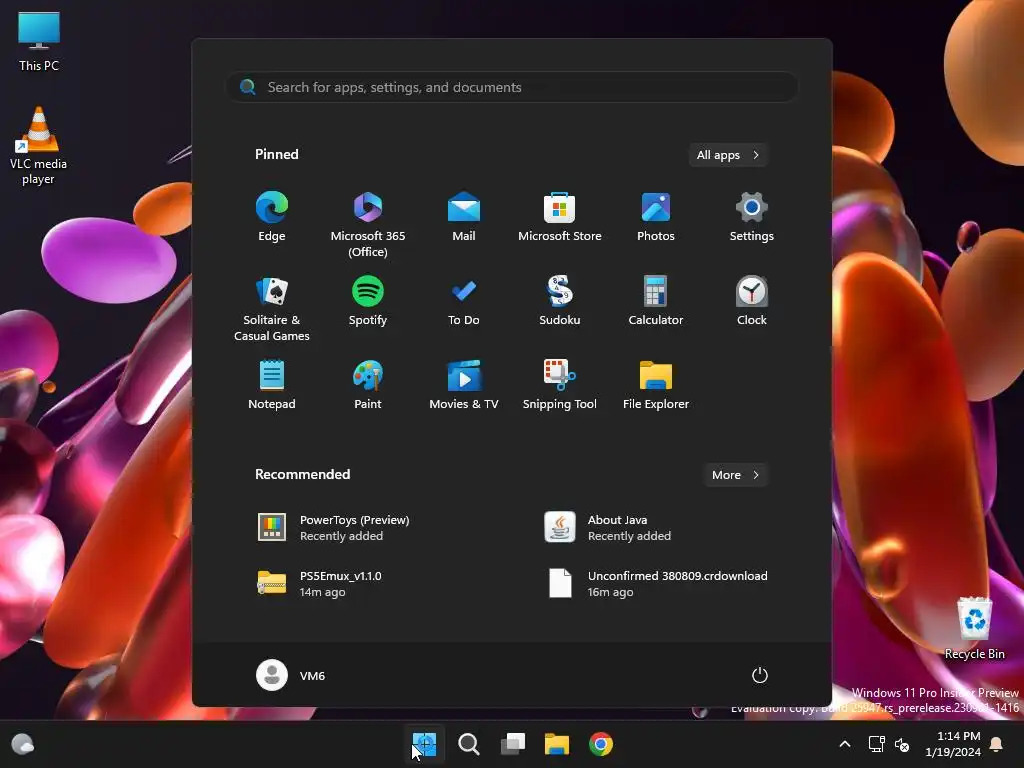
Task: Open the Clock app
Action: coord(752,301)
